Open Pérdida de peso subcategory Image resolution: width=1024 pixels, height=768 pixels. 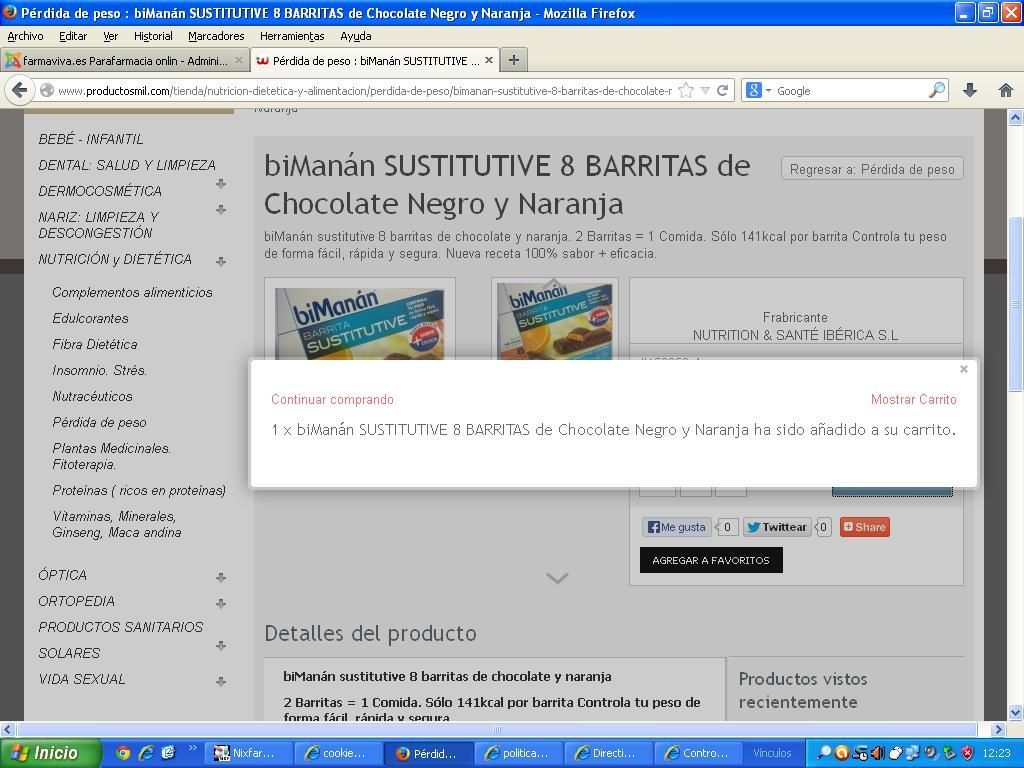point(99,423)
